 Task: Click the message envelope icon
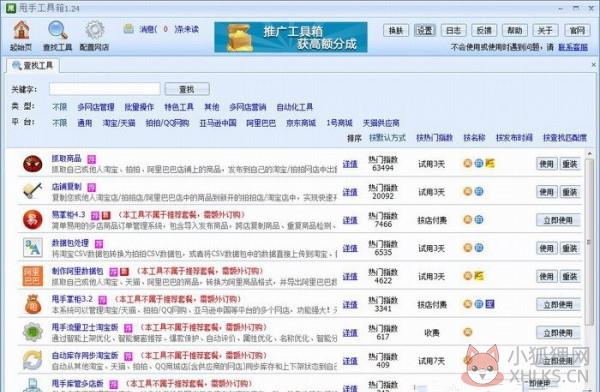point(129,29)
